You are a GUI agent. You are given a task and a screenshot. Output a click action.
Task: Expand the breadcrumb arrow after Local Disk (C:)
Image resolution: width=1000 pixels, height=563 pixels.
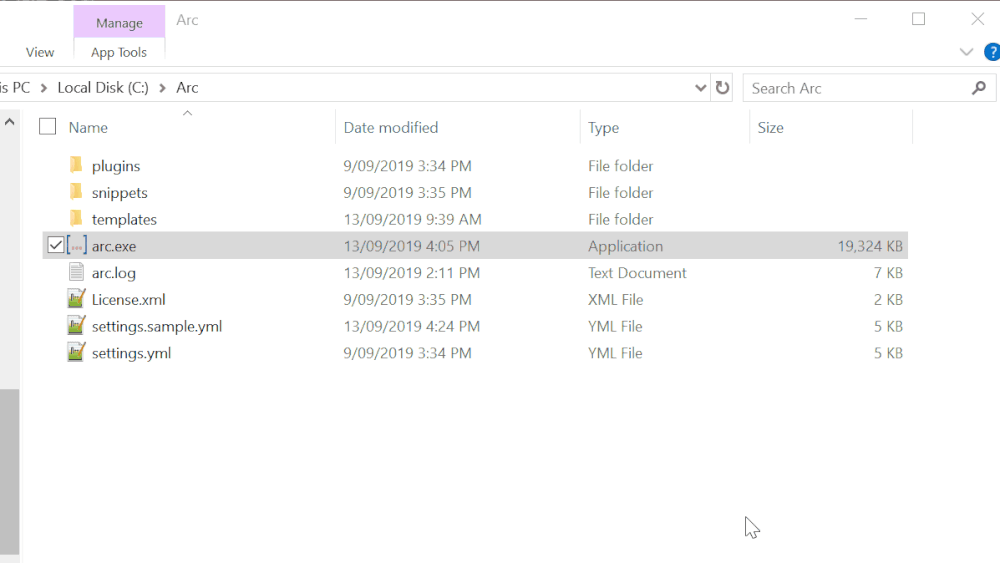[x=162, y=88]
